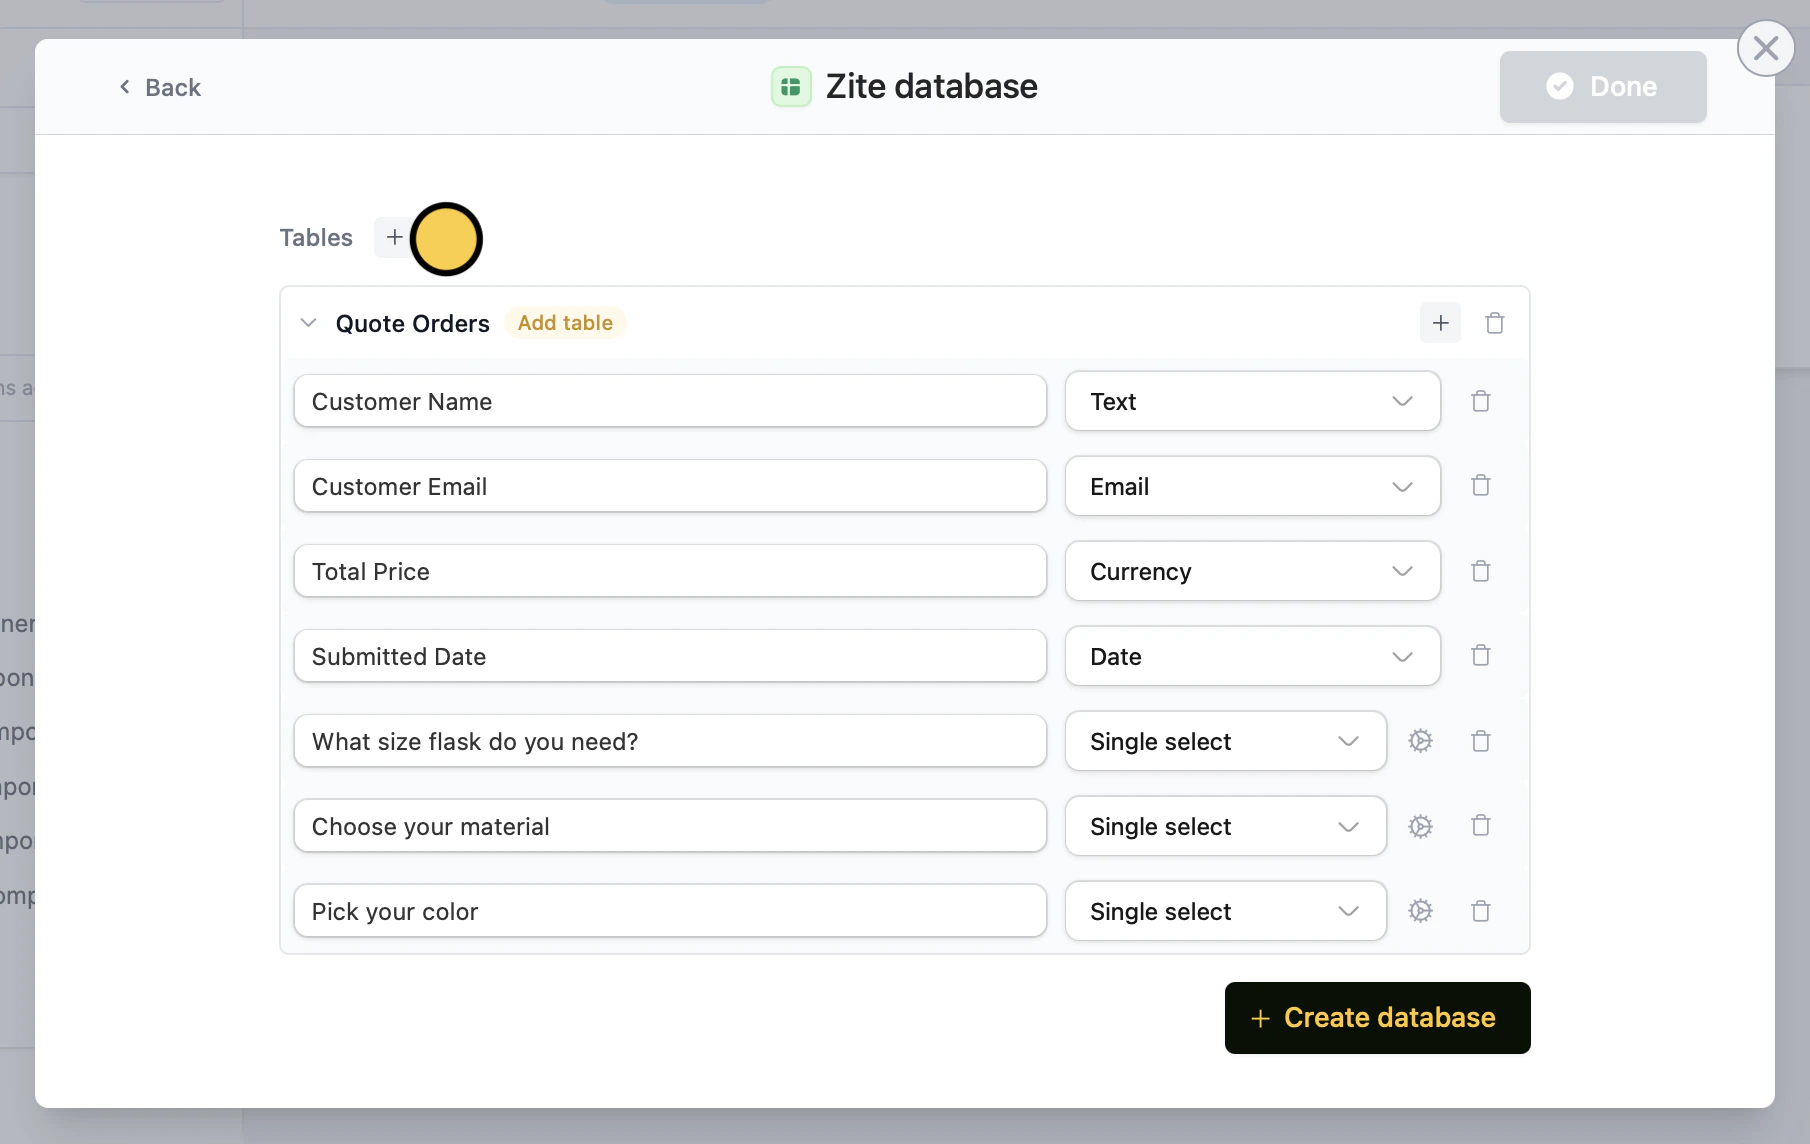1810x1144 pixels.
Task: Click the plus icon next to Tables
Action: click(x=394, y=238)
